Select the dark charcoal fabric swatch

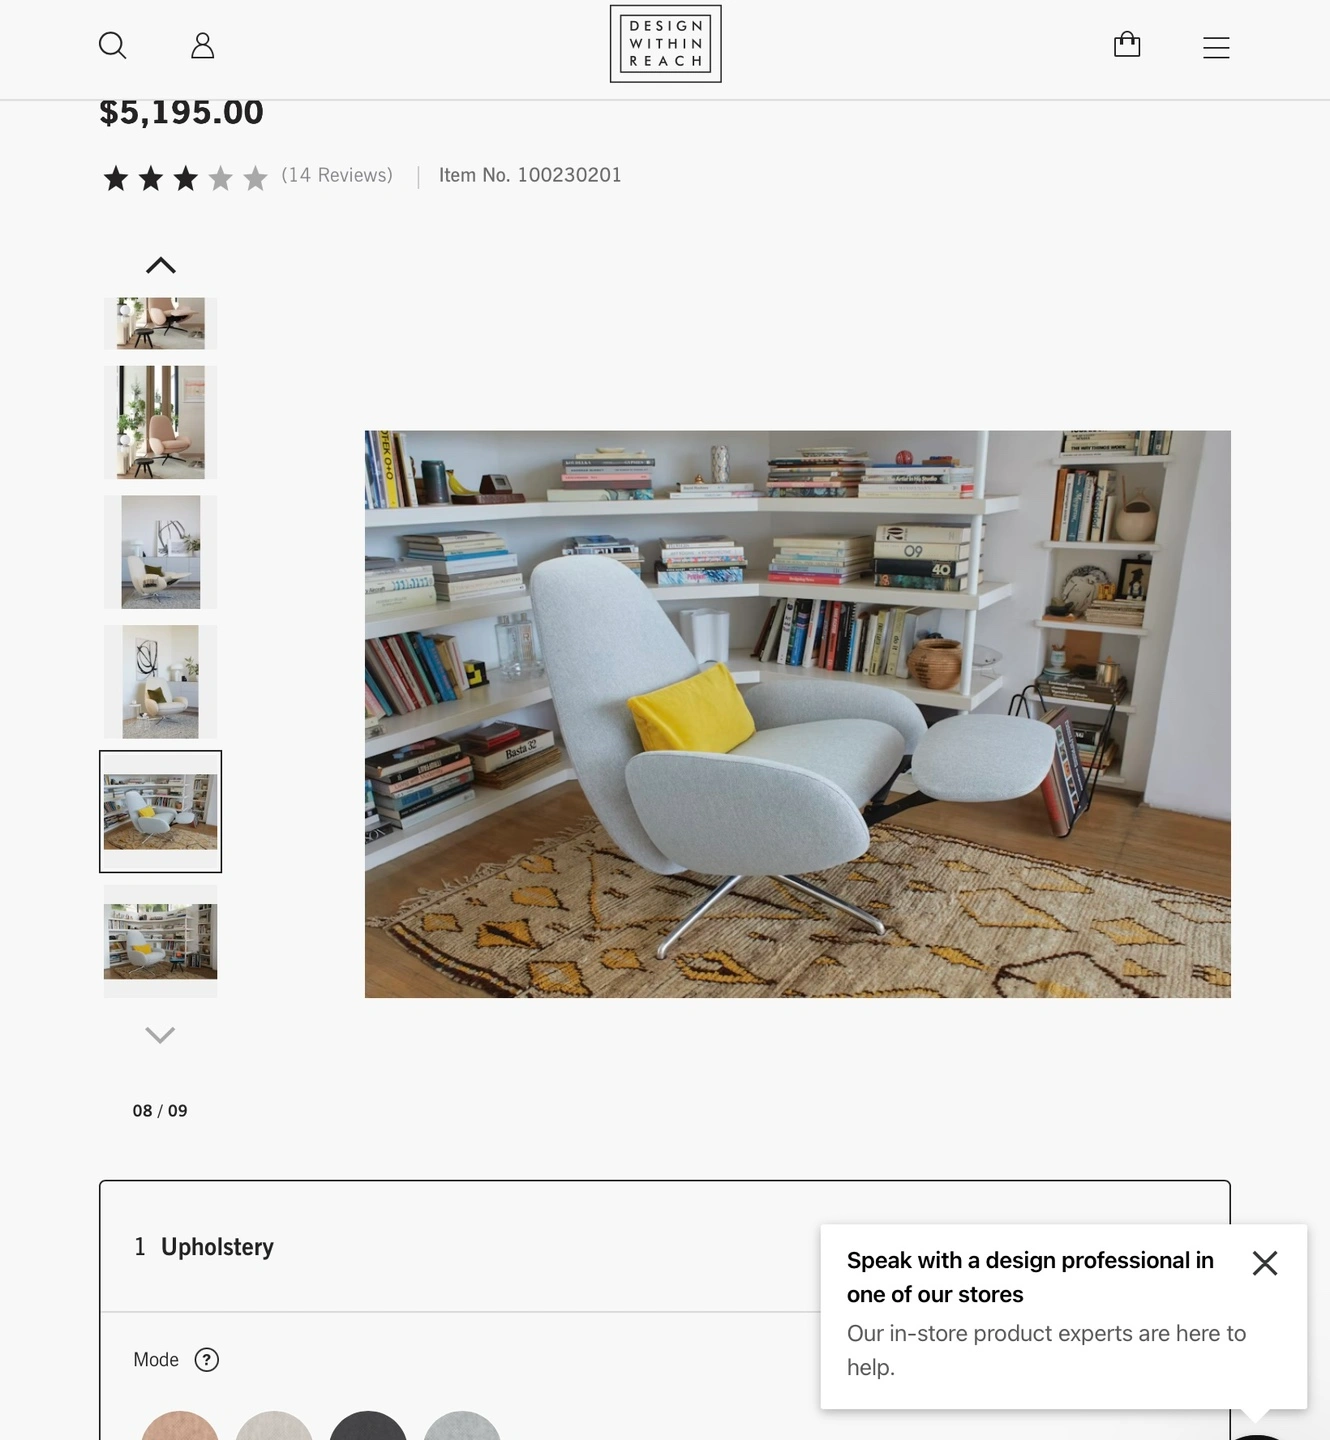point(368,1427)
